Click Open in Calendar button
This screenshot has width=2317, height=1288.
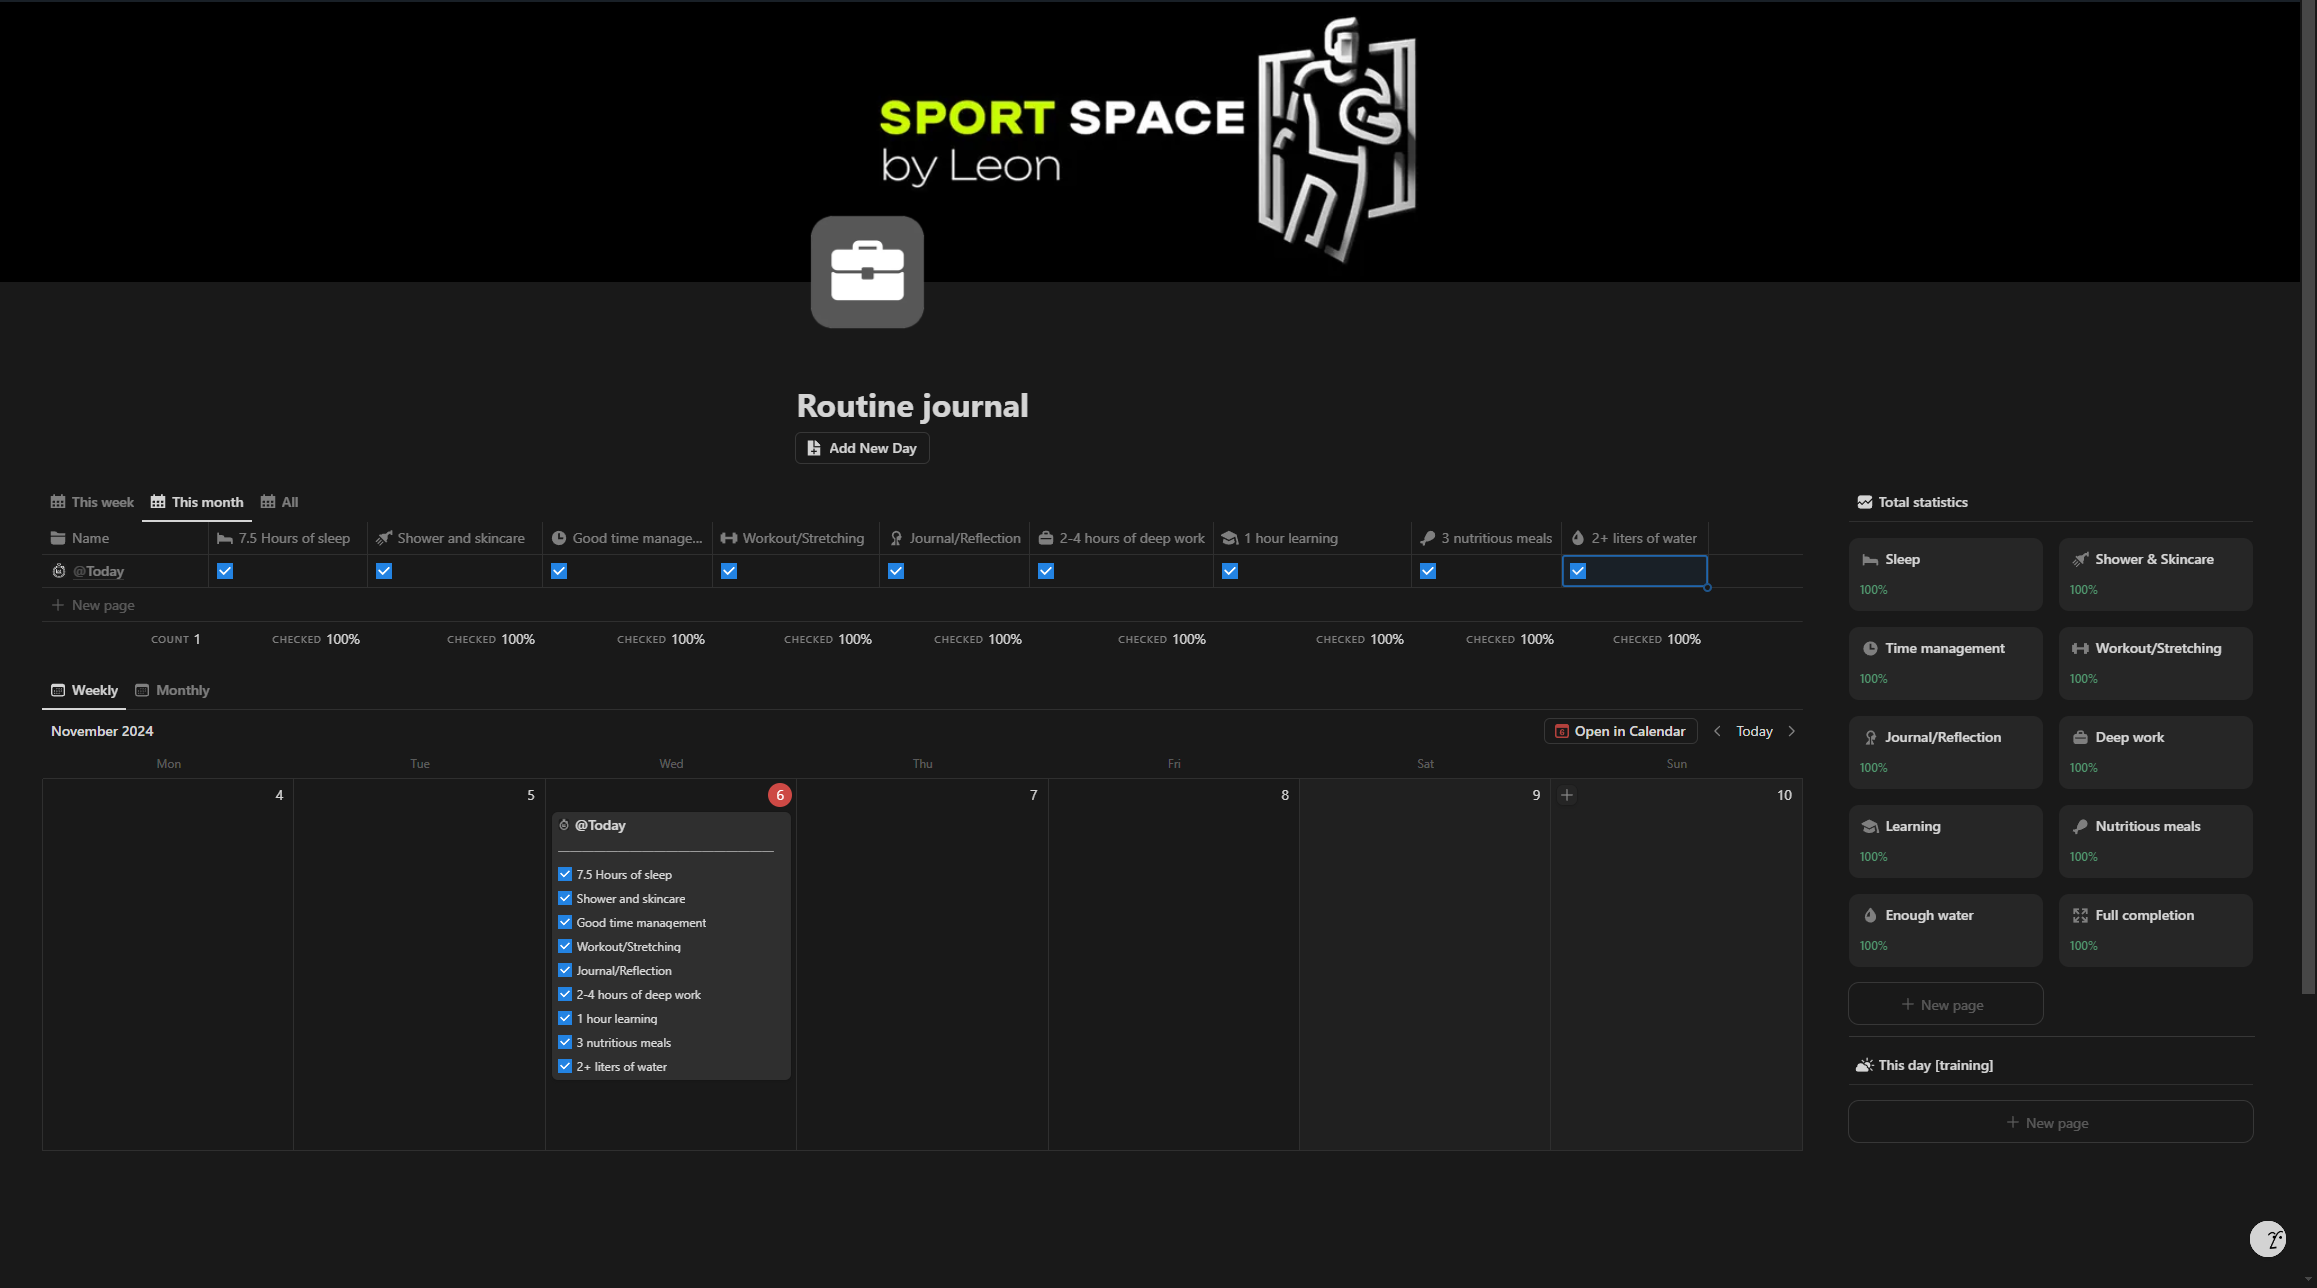1620,731
